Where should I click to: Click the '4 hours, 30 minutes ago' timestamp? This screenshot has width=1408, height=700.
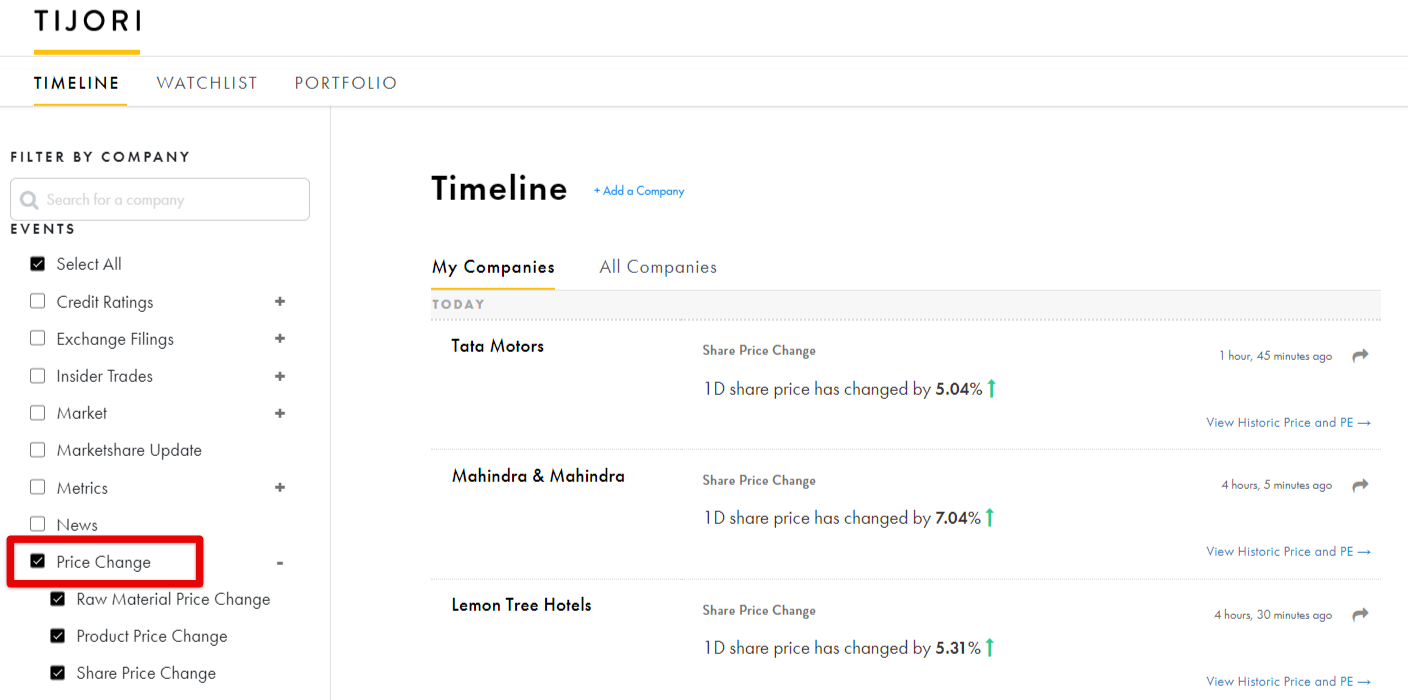click(1273, 615)
